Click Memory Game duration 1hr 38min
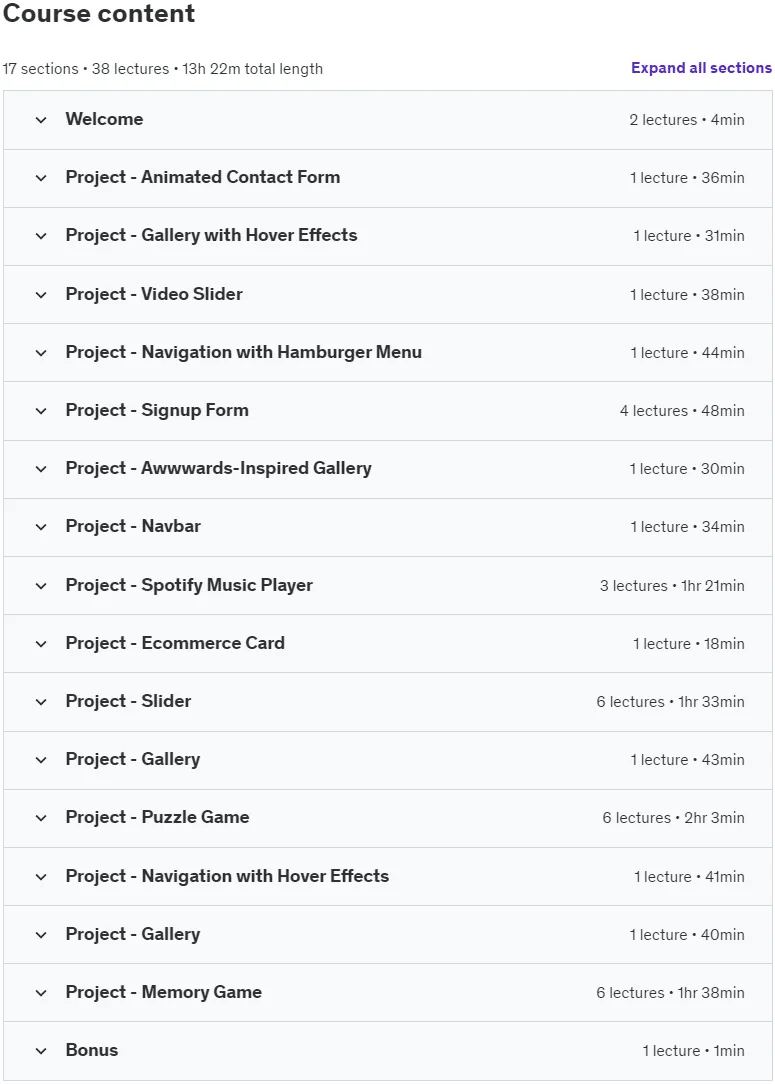 [711, 993]
